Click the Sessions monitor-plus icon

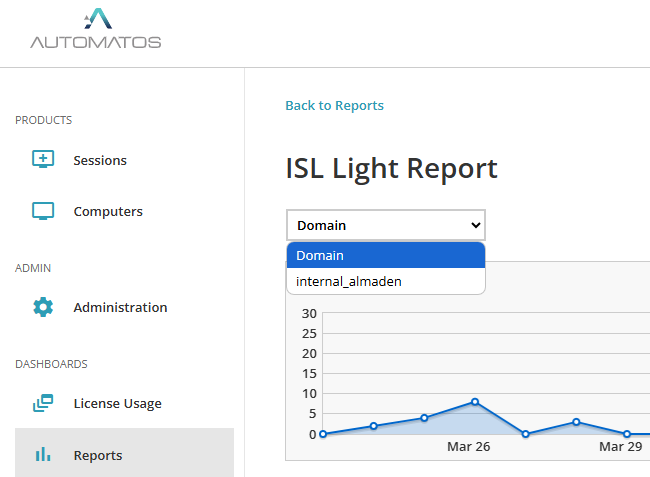click(43, 160)
